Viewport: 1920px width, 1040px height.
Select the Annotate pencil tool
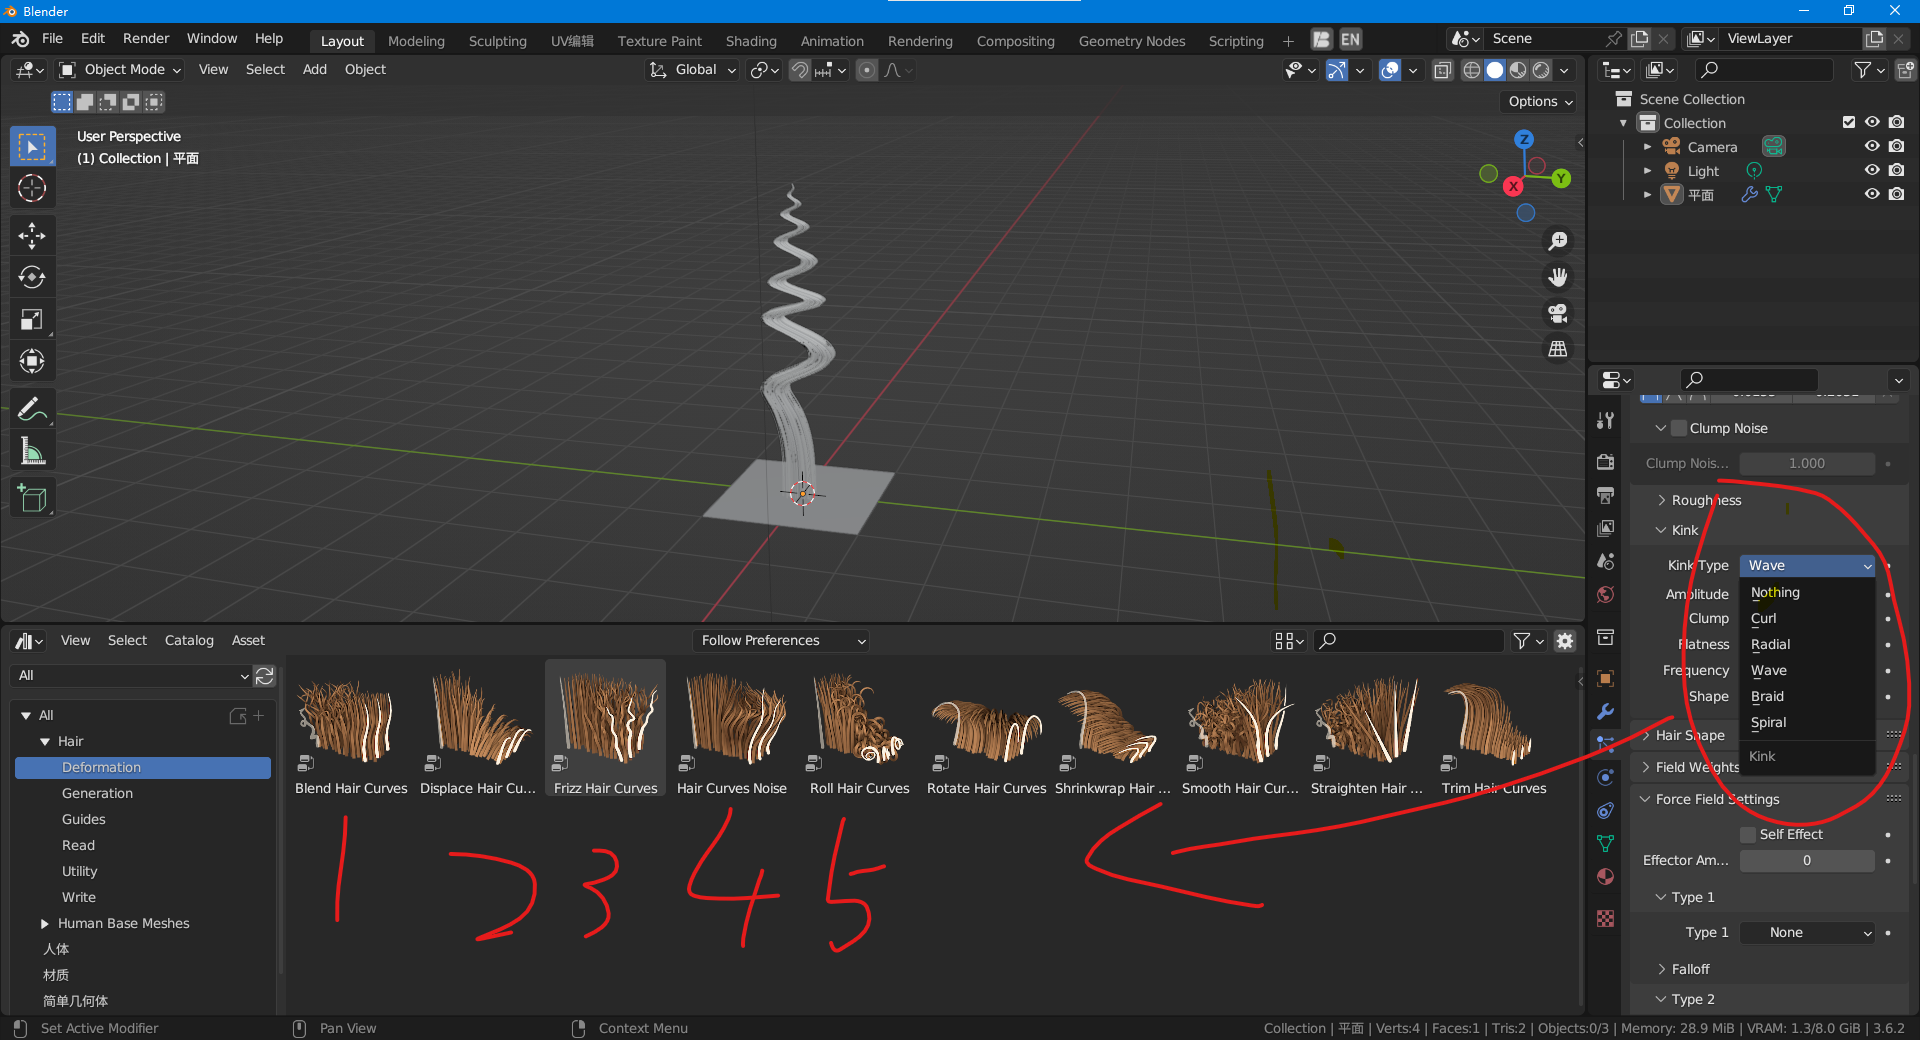pyautogui.click(x=32, y=409)
